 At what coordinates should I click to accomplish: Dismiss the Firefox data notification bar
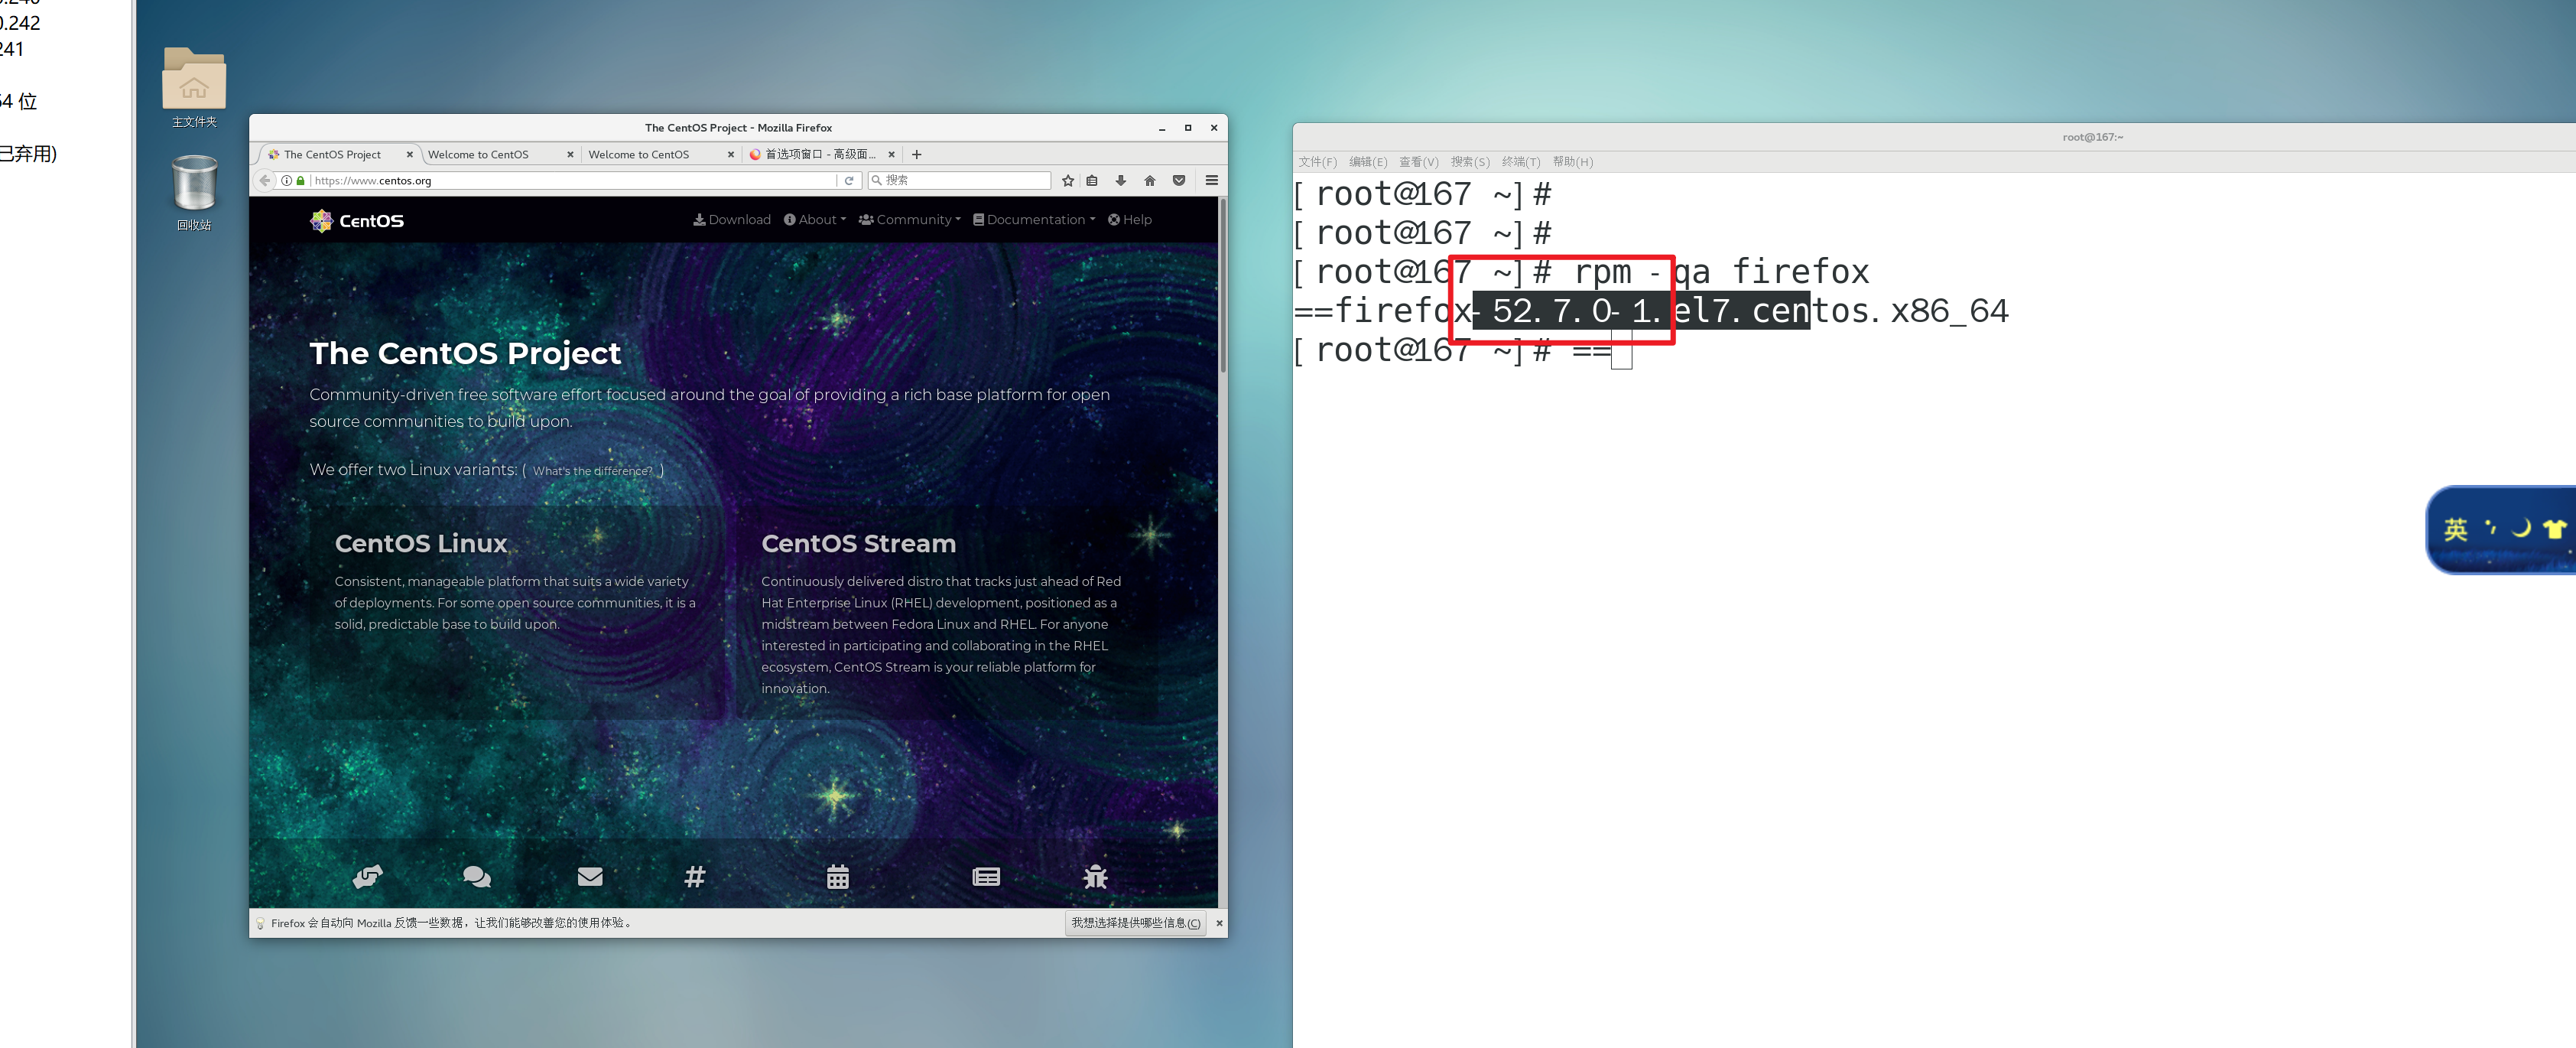1218,923
